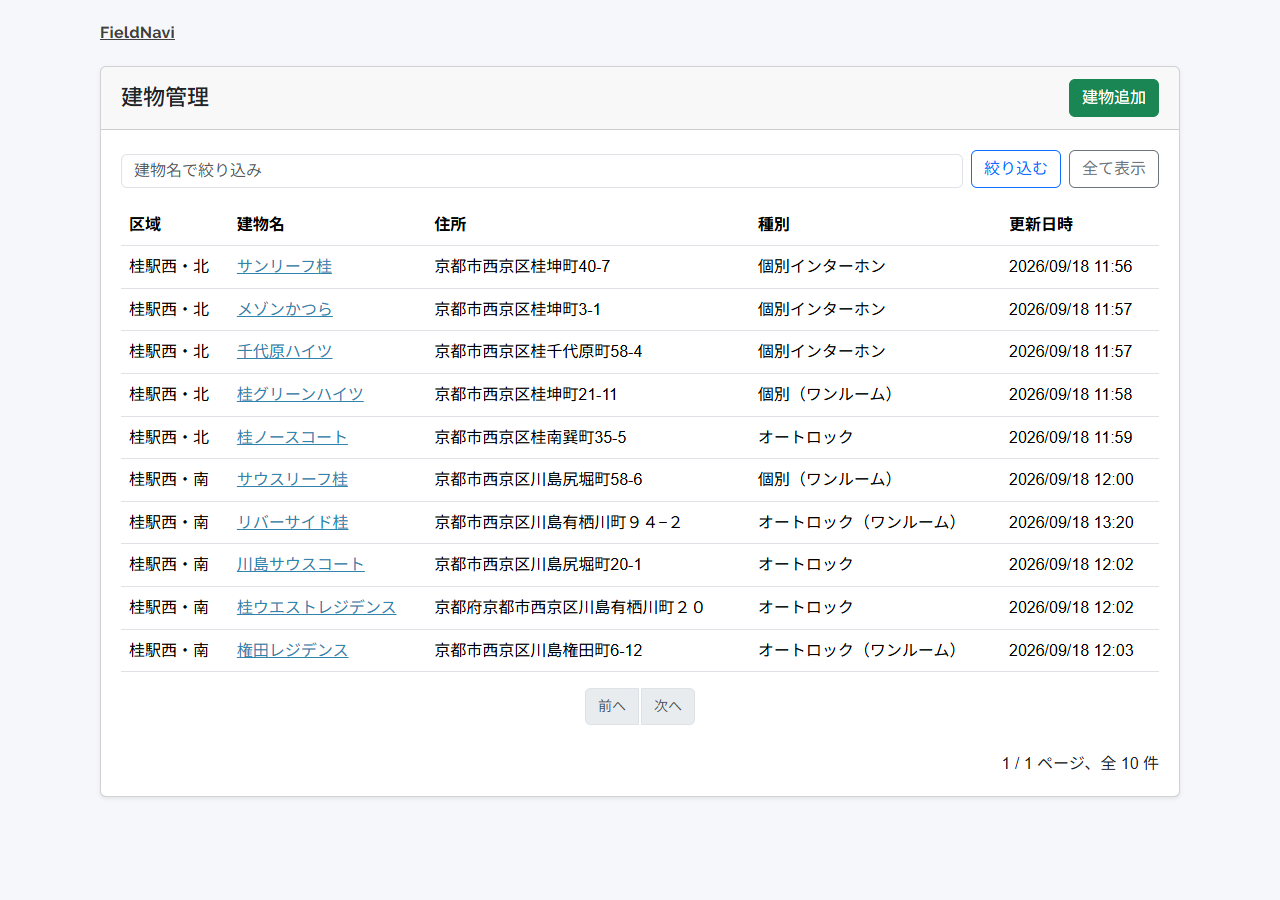Image resolution: width=1280 pixels, height=900 pixels.
Task: Select timestamp 2026/09/18 13:20
Action: [1071, 523]
